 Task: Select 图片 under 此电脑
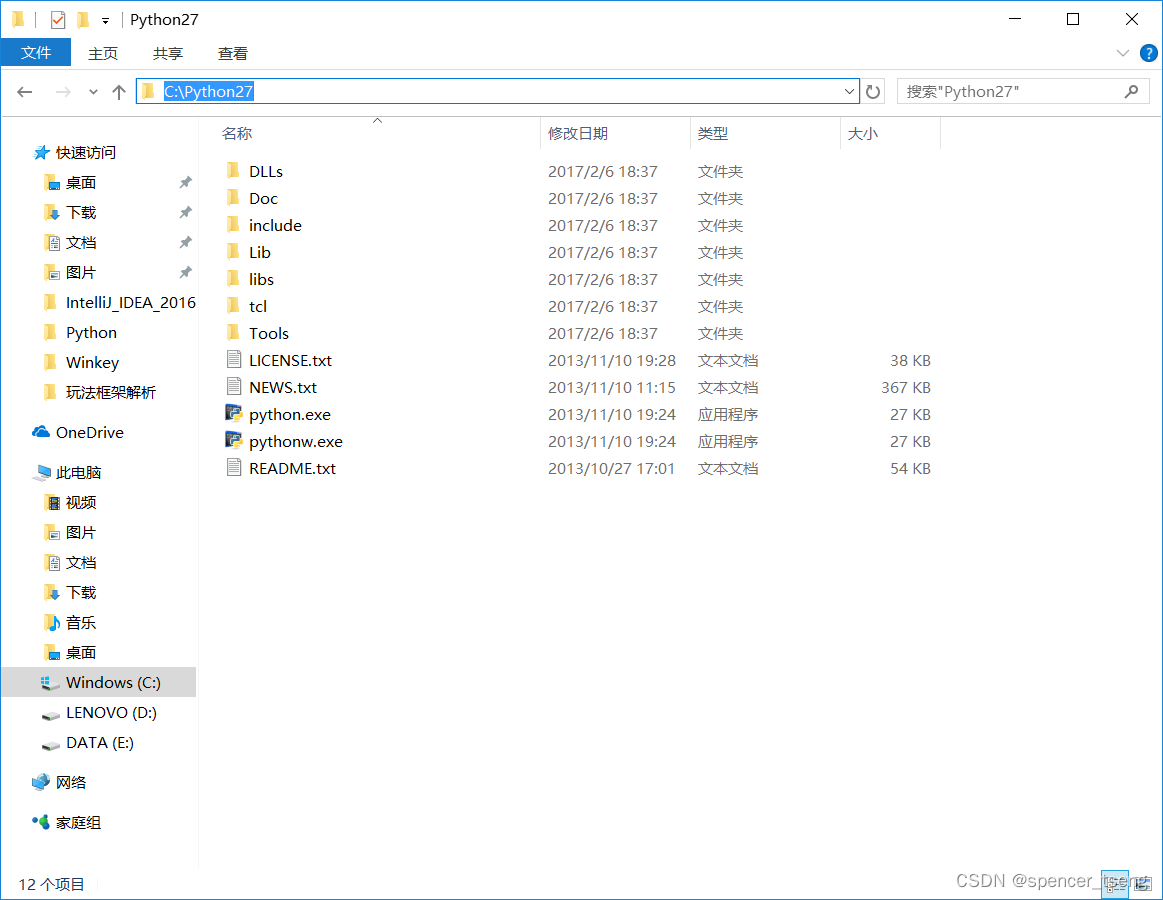[99, 532]
